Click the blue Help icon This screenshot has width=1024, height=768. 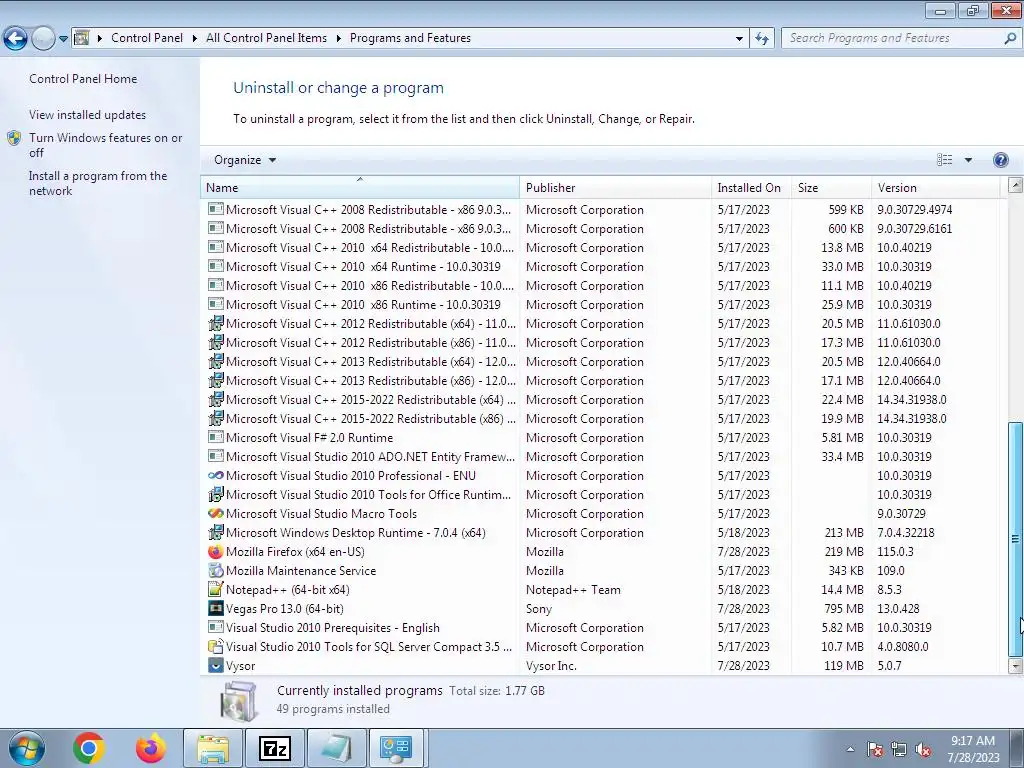(x=1000, y=160)
